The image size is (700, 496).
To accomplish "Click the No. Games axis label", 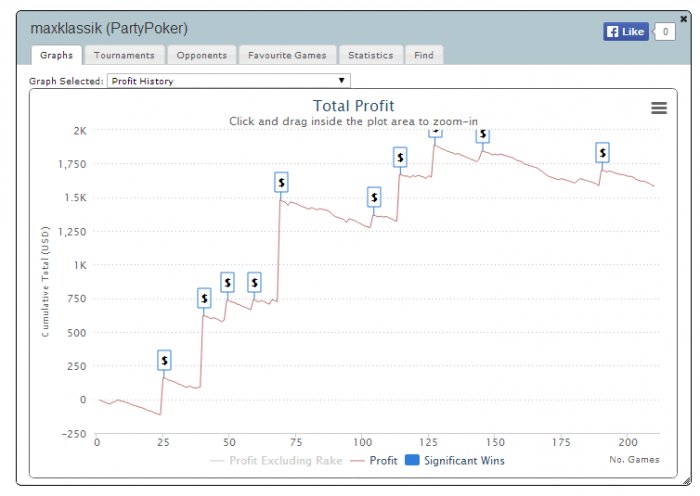I will click(634, 459).
